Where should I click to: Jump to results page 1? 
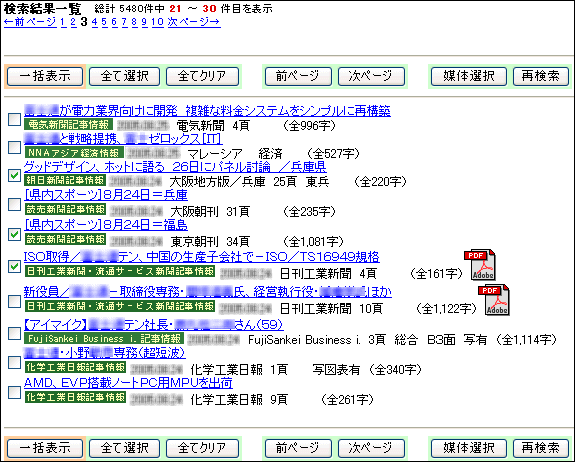click(63, 22)
